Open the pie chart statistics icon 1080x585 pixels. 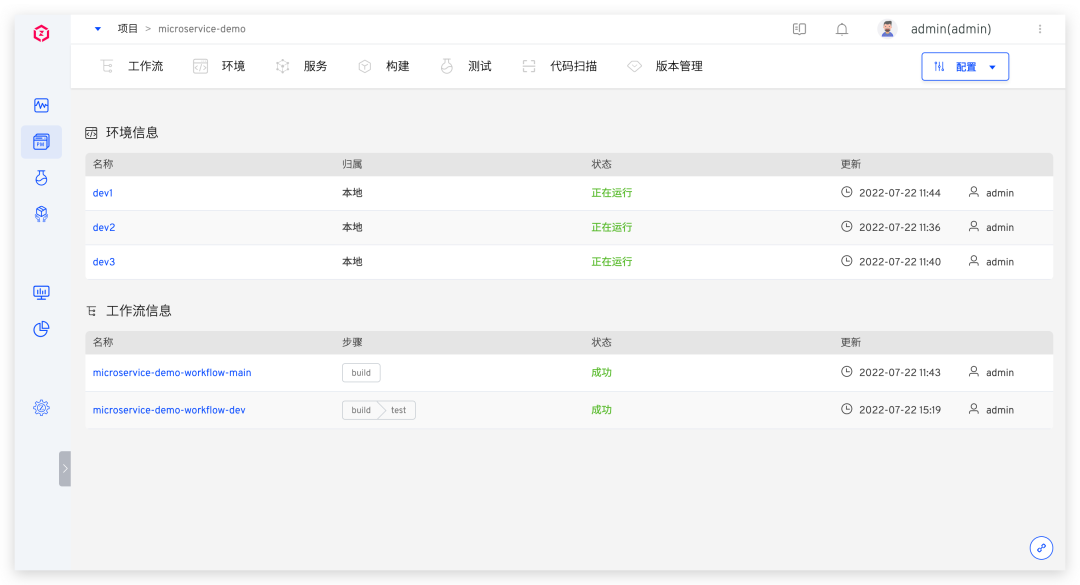point(41,329)
